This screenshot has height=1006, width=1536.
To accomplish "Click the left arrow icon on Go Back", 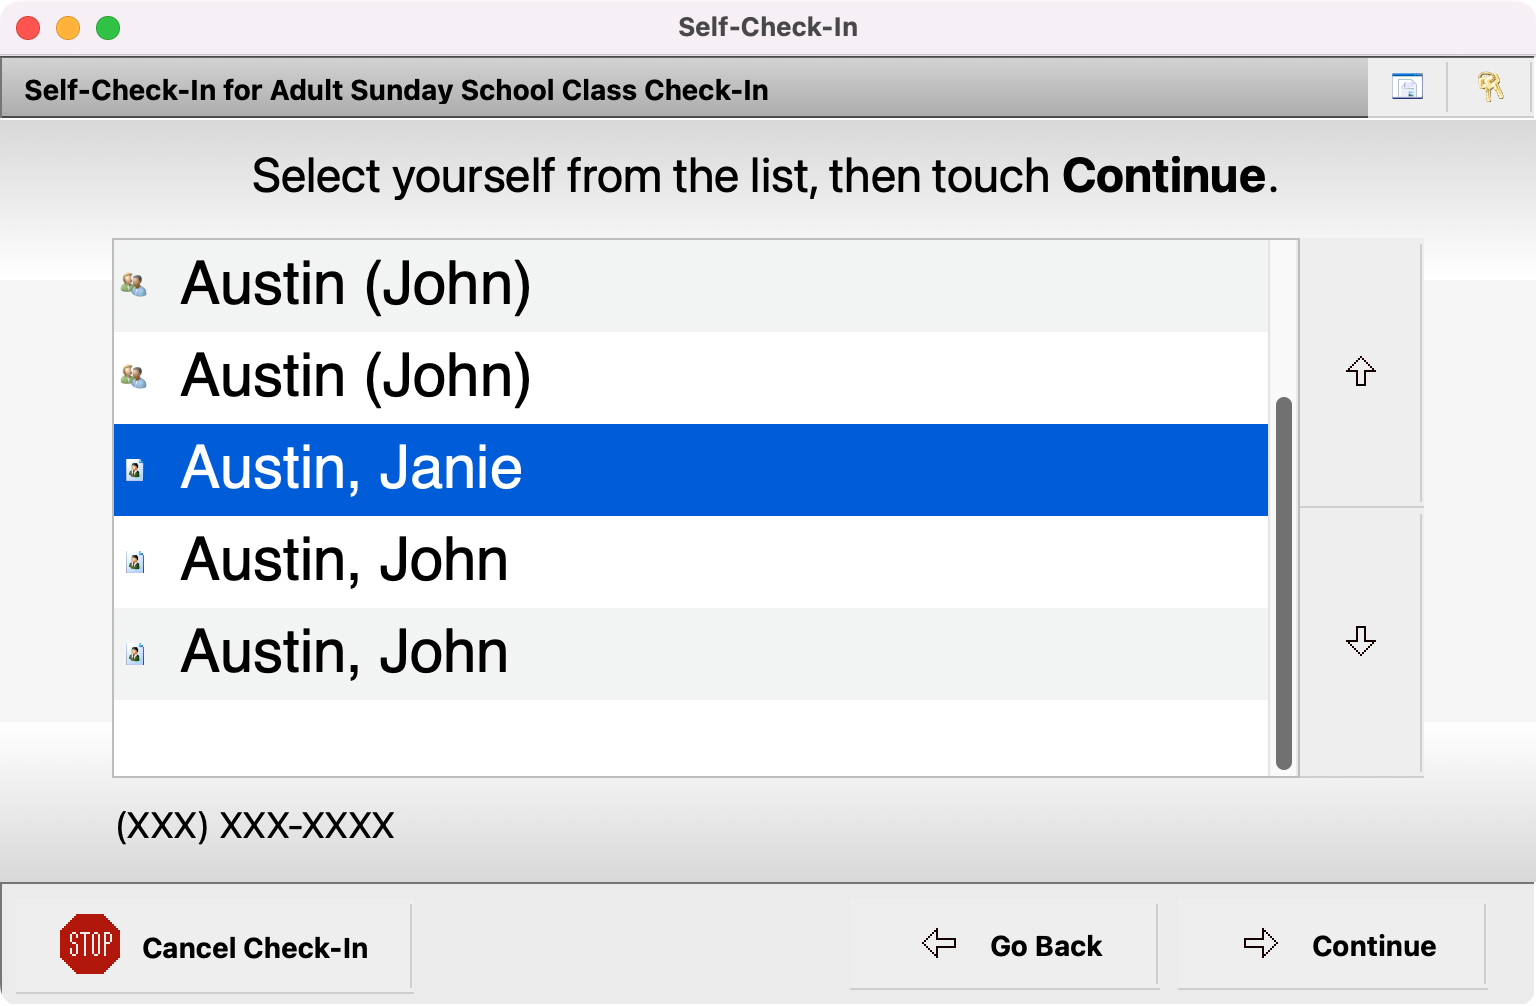I will (937, 943).
